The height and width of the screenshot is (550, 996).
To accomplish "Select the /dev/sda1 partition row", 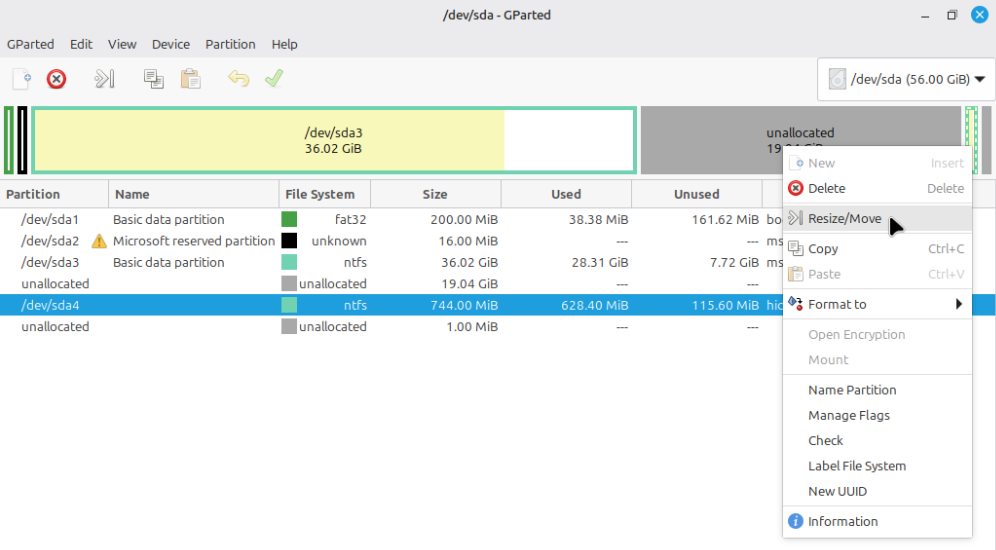I will click(391, 220).
